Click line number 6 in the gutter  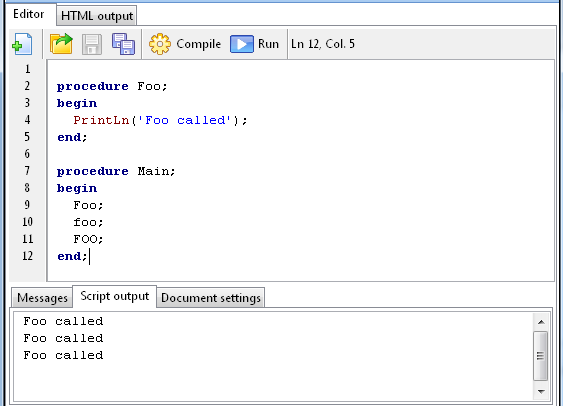(x=27, y=154)
